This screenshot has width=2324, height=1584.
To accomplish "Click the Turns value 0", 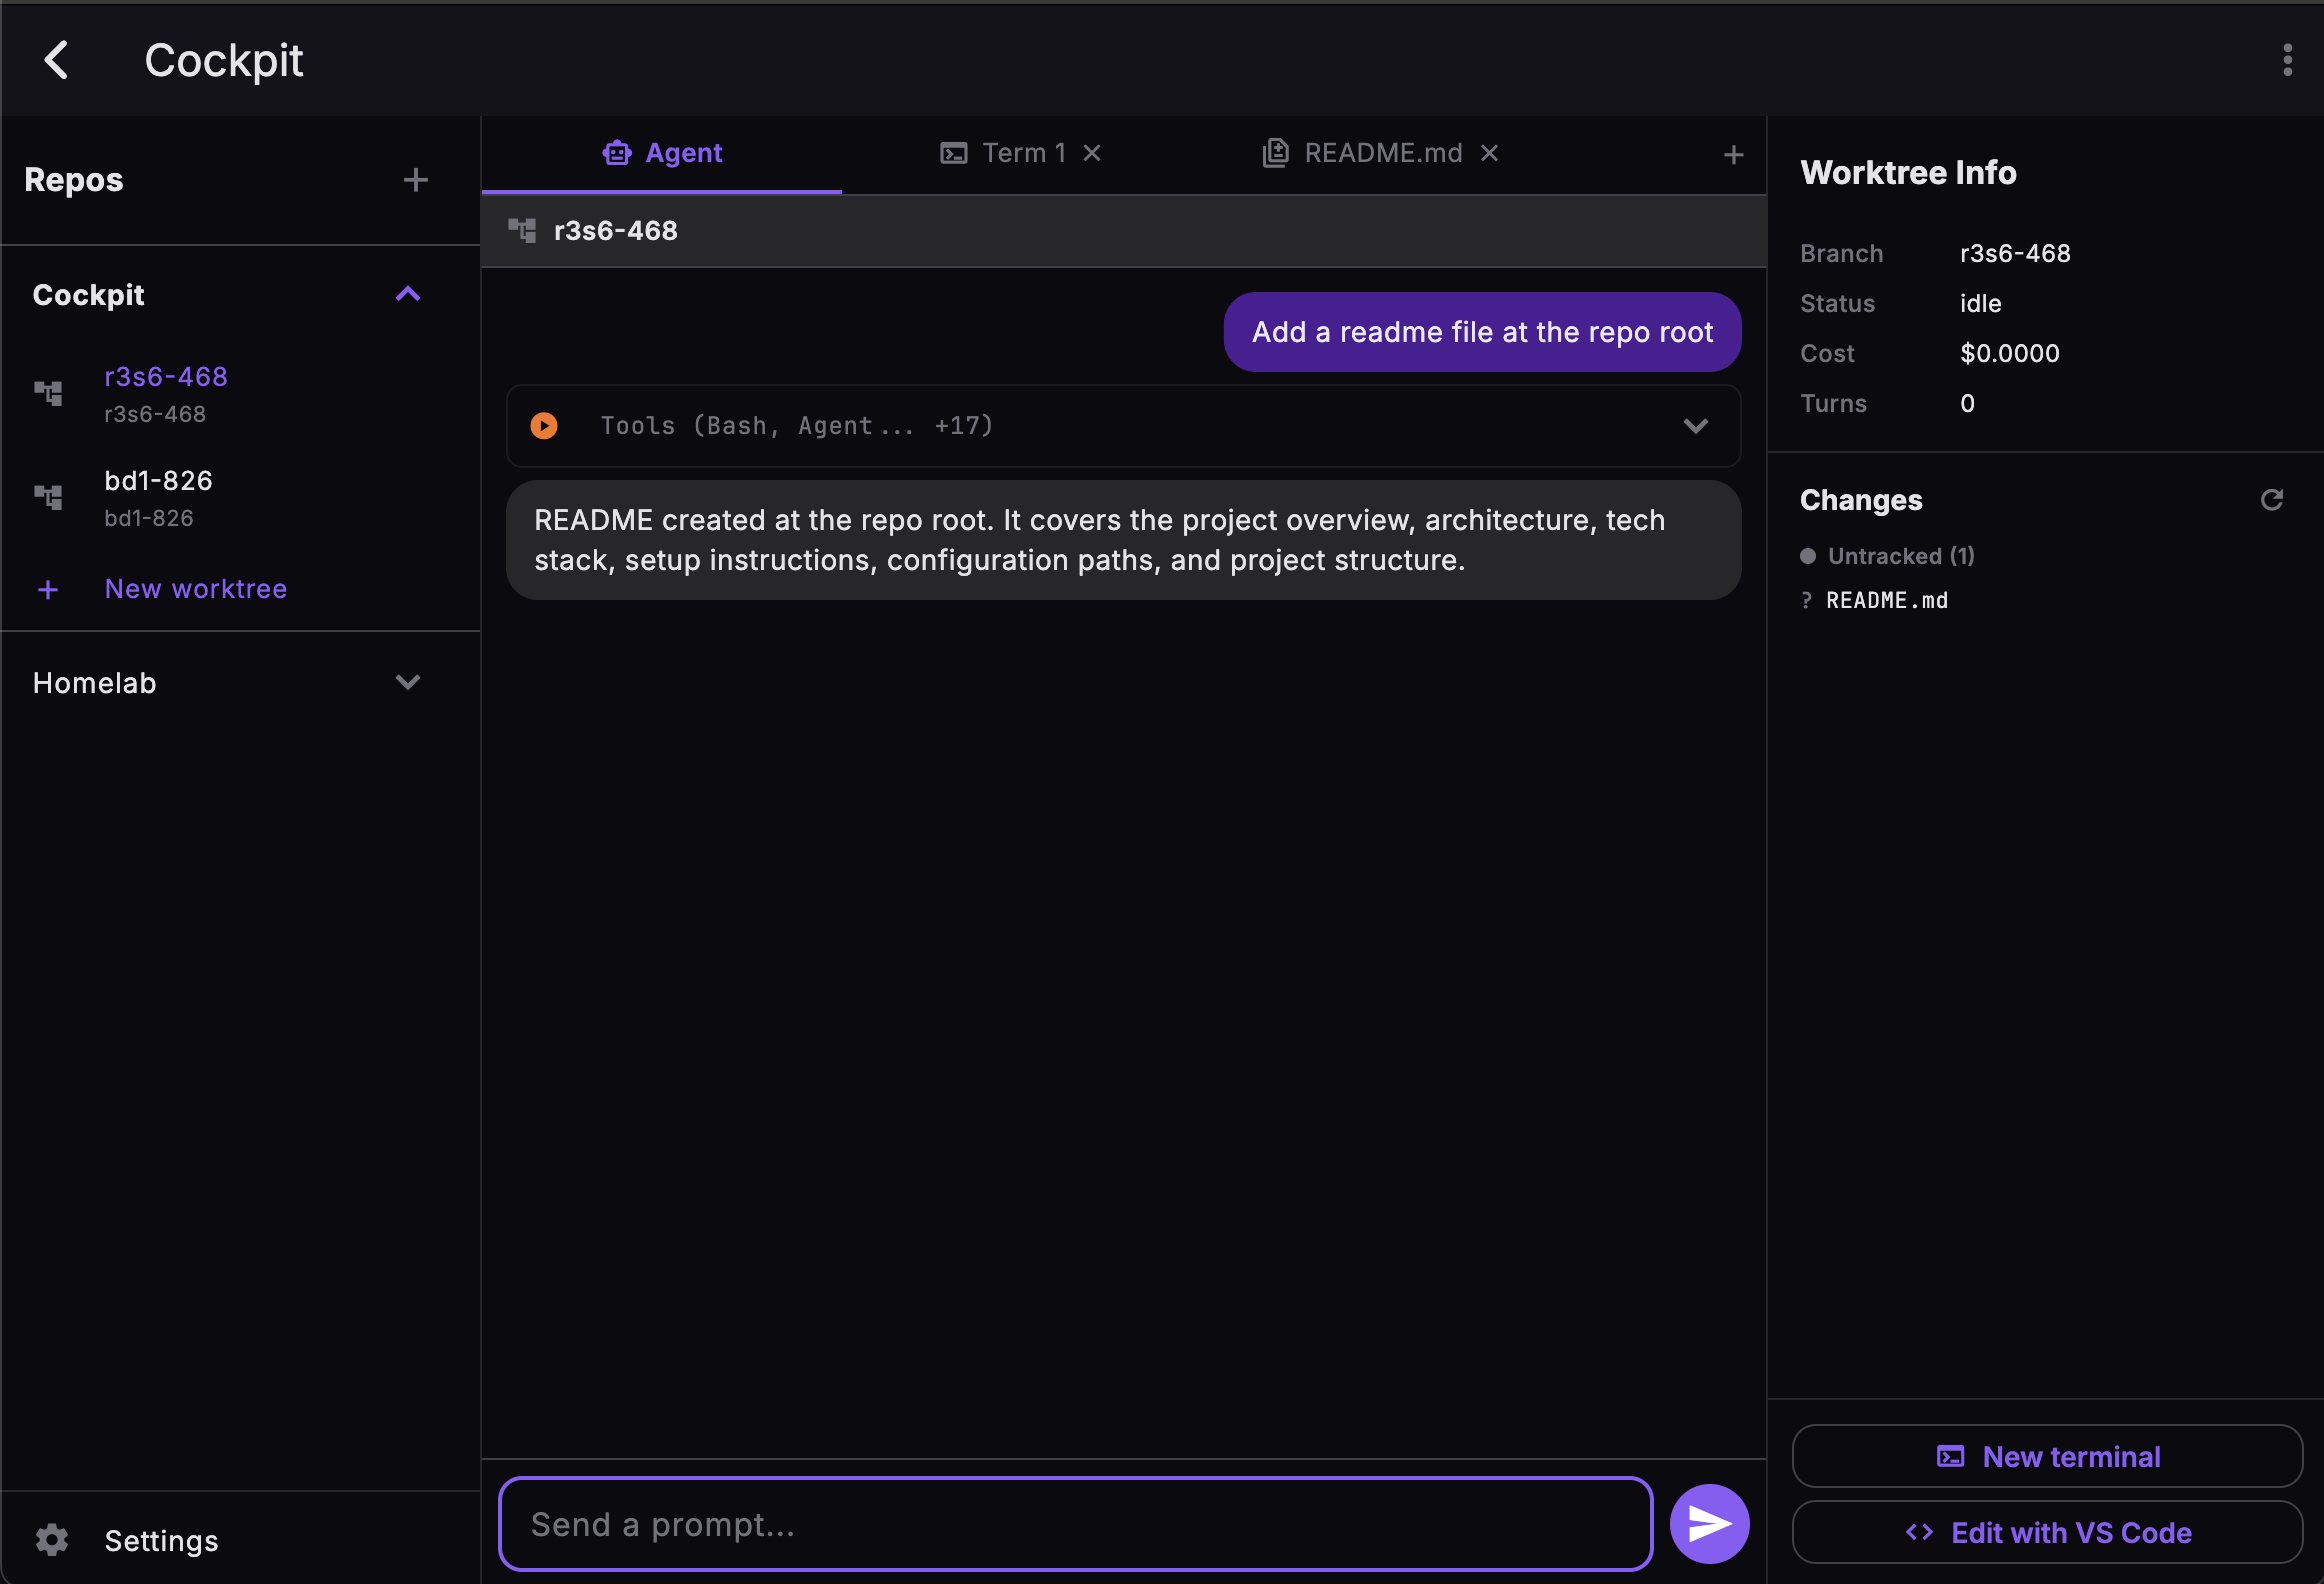I will pos(1967,403).
